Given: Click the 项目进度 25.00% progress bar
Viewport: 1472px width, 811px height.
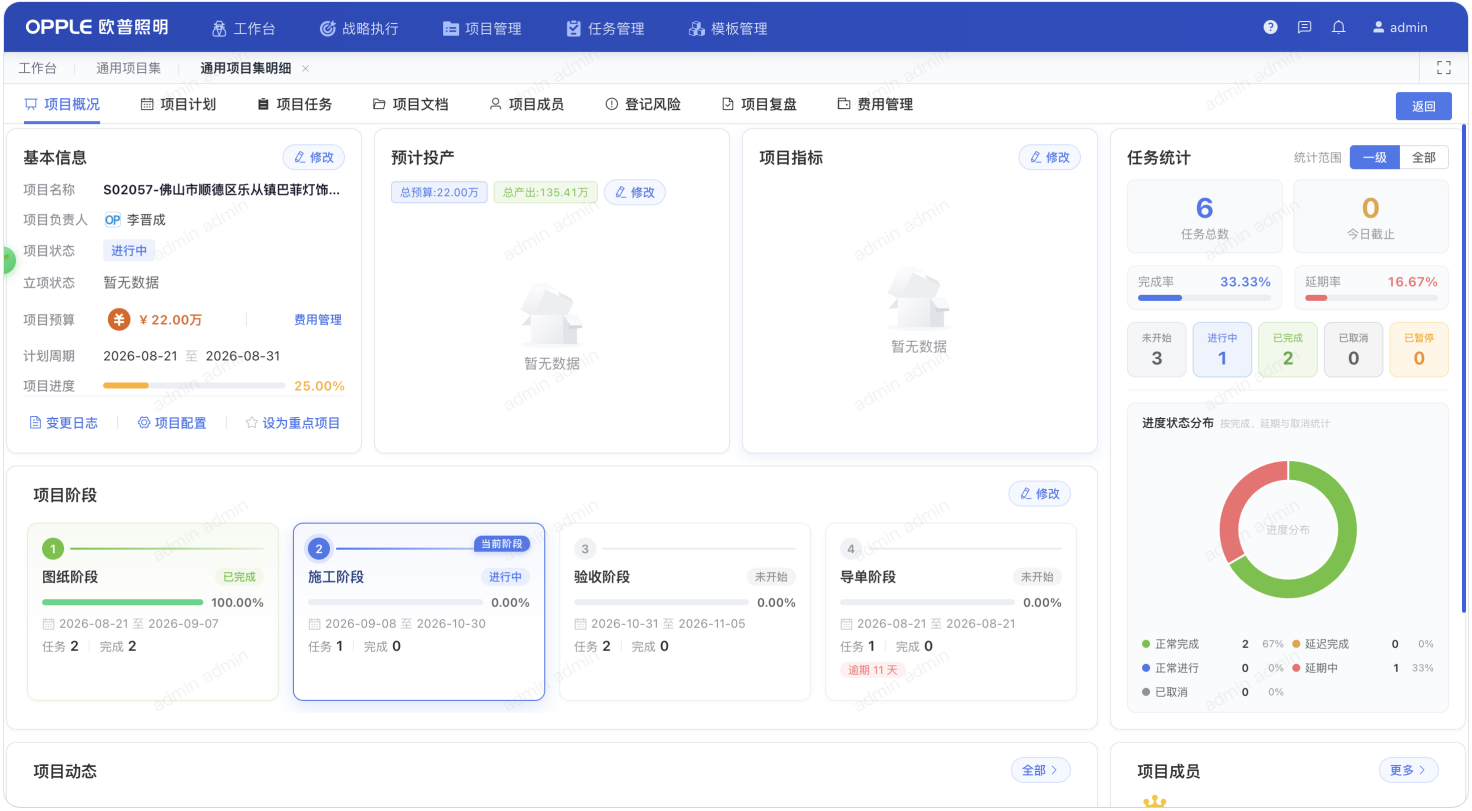Looking at the screenshot, I should (194, 386).
